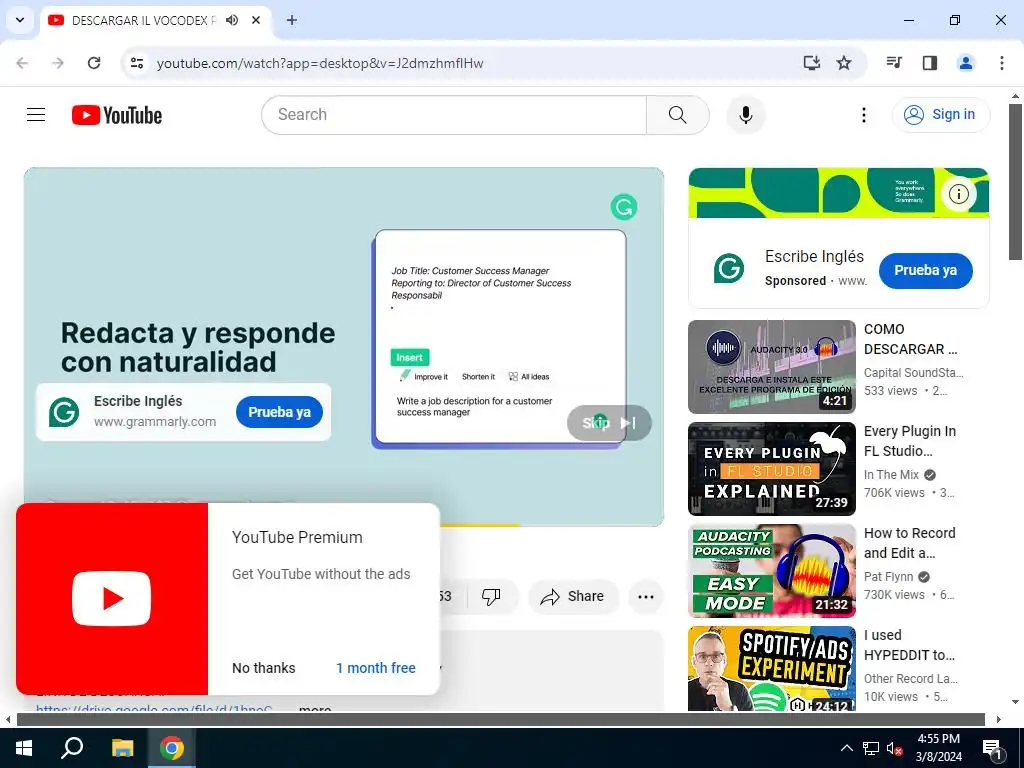The image size is (1024, 768).
Task: Select the DESCARGAR IL VOCODEX tab
Action: (144, 20)
